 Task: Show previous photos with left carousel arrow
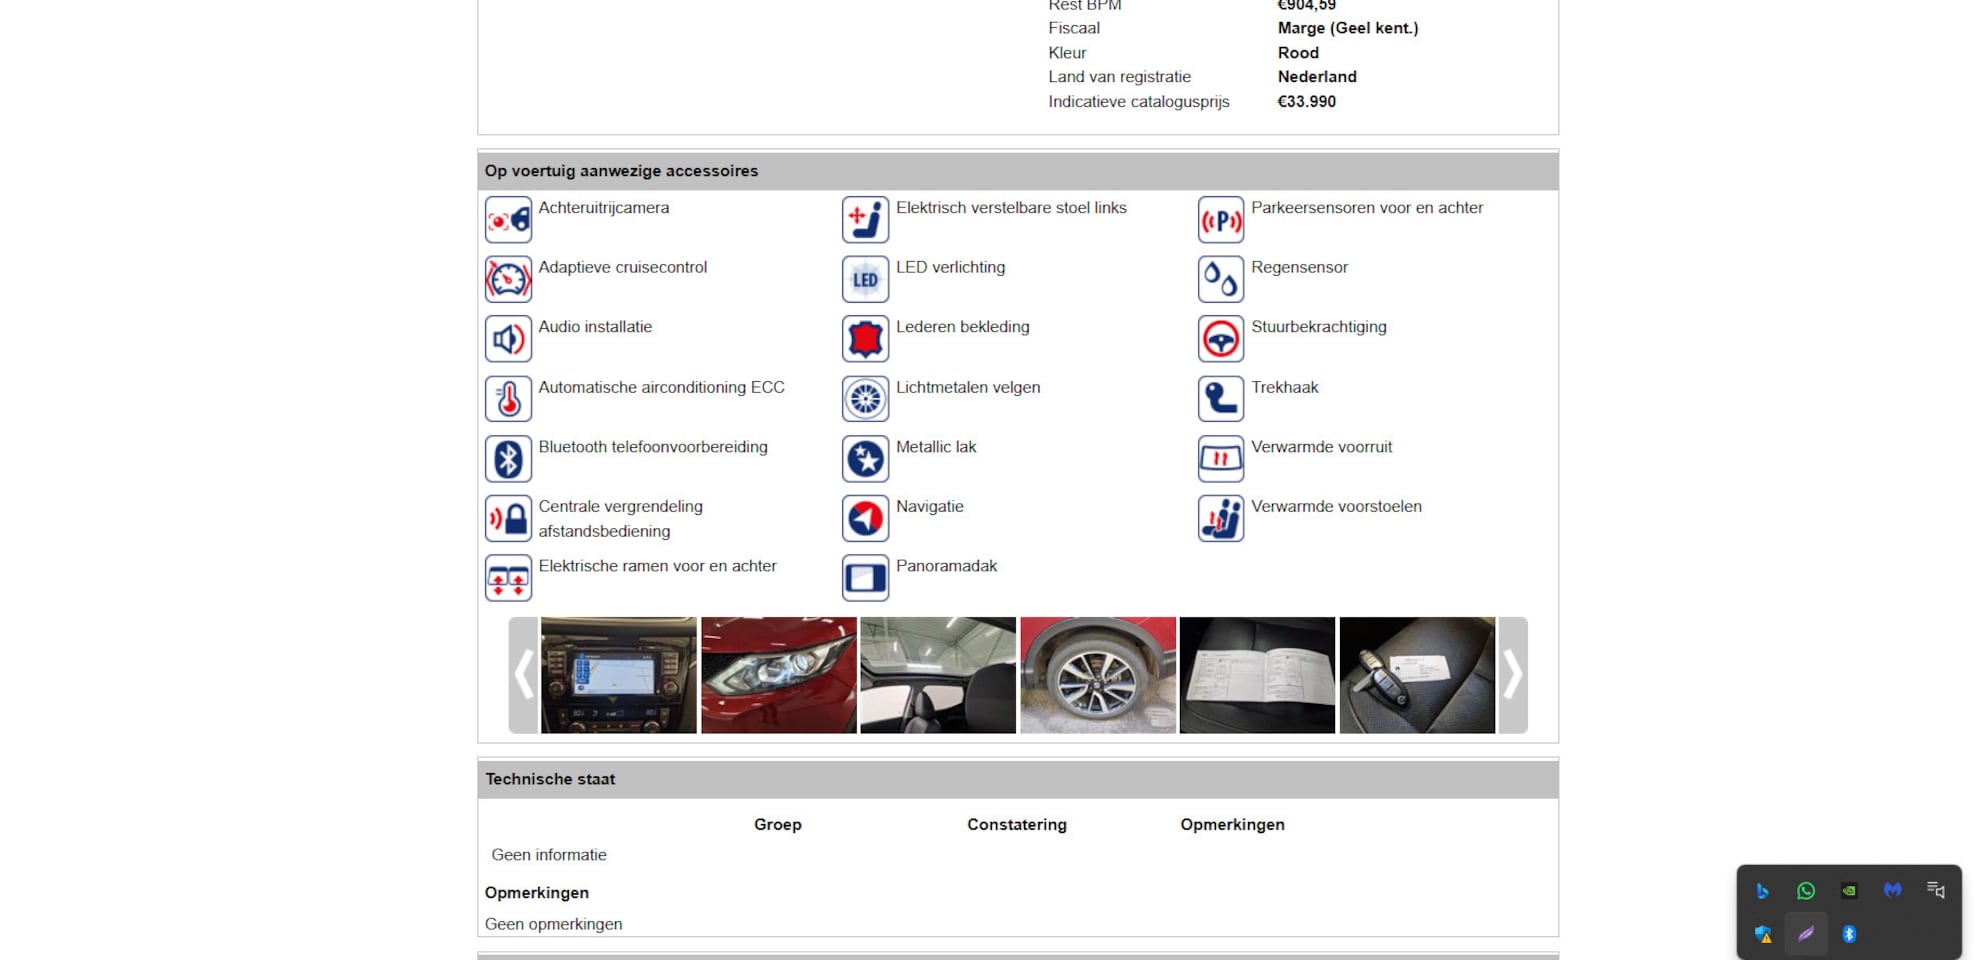523,675
